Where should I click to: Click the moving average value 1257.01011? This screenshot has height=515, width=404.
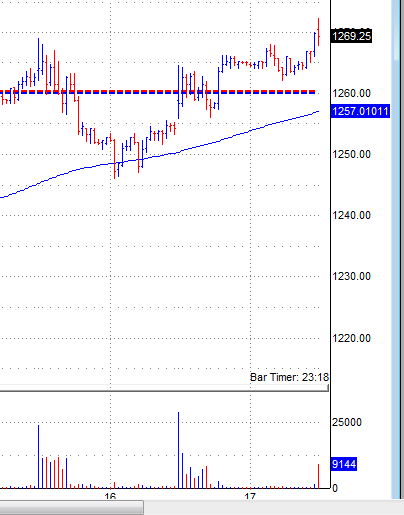click(x=360, y=111)
